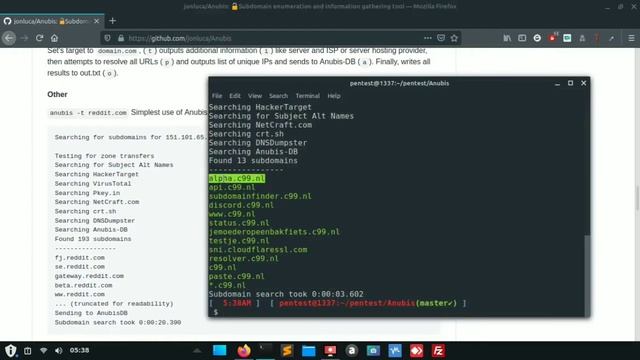Open Firefox library icon
The height and width of the screenshot is (360, 640).
coord(507,38)
